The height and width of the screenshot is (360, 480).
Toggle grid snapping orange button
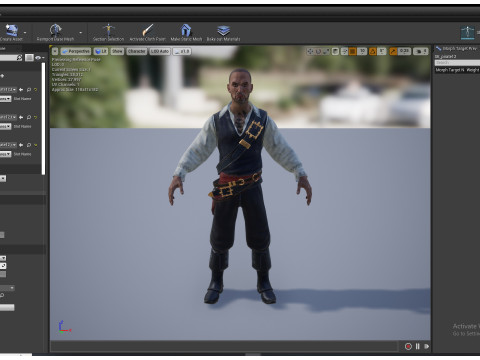coord(352,51)
